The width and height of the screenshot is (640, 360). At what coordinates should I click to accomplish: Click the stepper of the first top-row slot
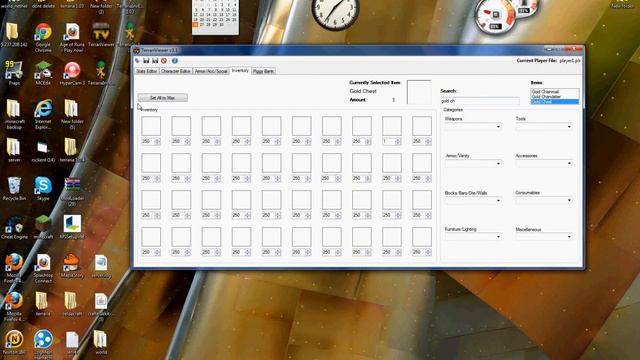(x=158, y=142)
